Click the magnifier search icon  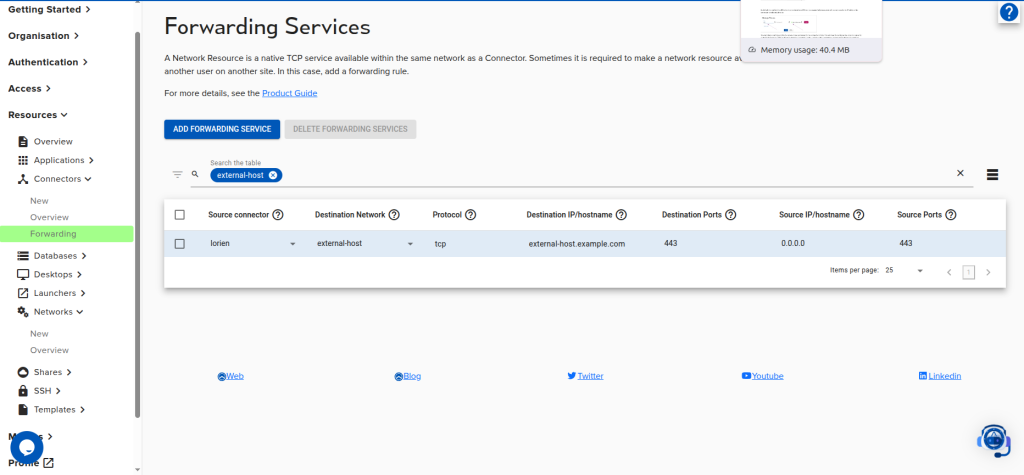195,174
